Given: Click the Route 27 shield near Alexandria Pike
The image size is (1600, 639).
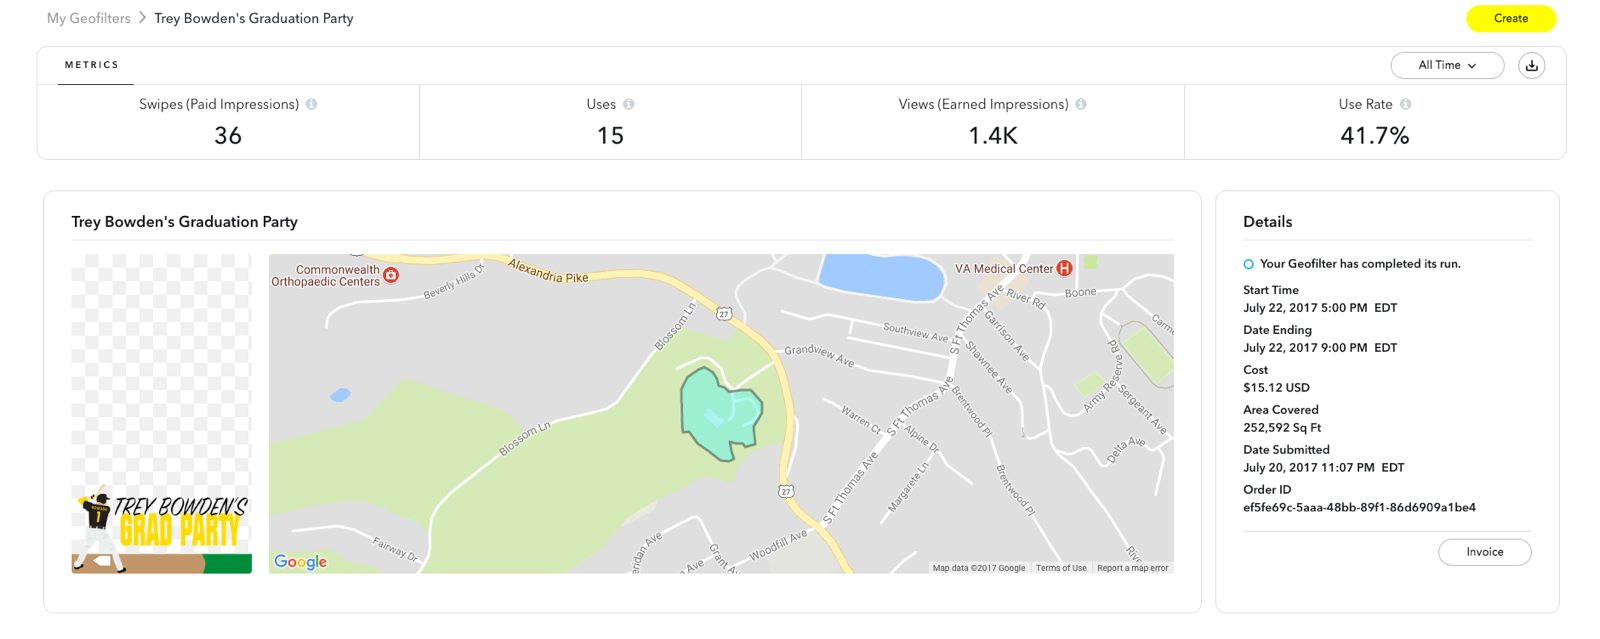Looking at the screenshot, I should [724, 314].
